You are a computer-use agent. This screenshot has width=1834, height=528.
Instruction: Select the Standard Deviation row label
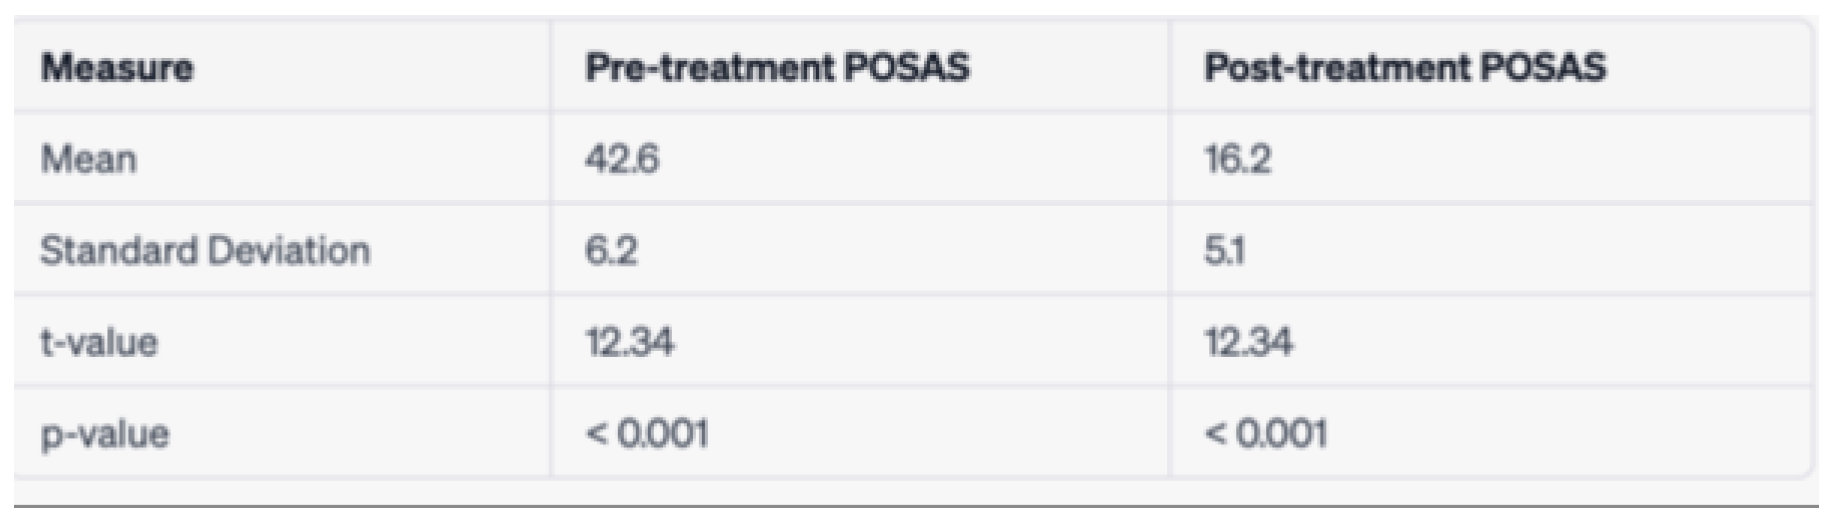click(x=205, y=251)
